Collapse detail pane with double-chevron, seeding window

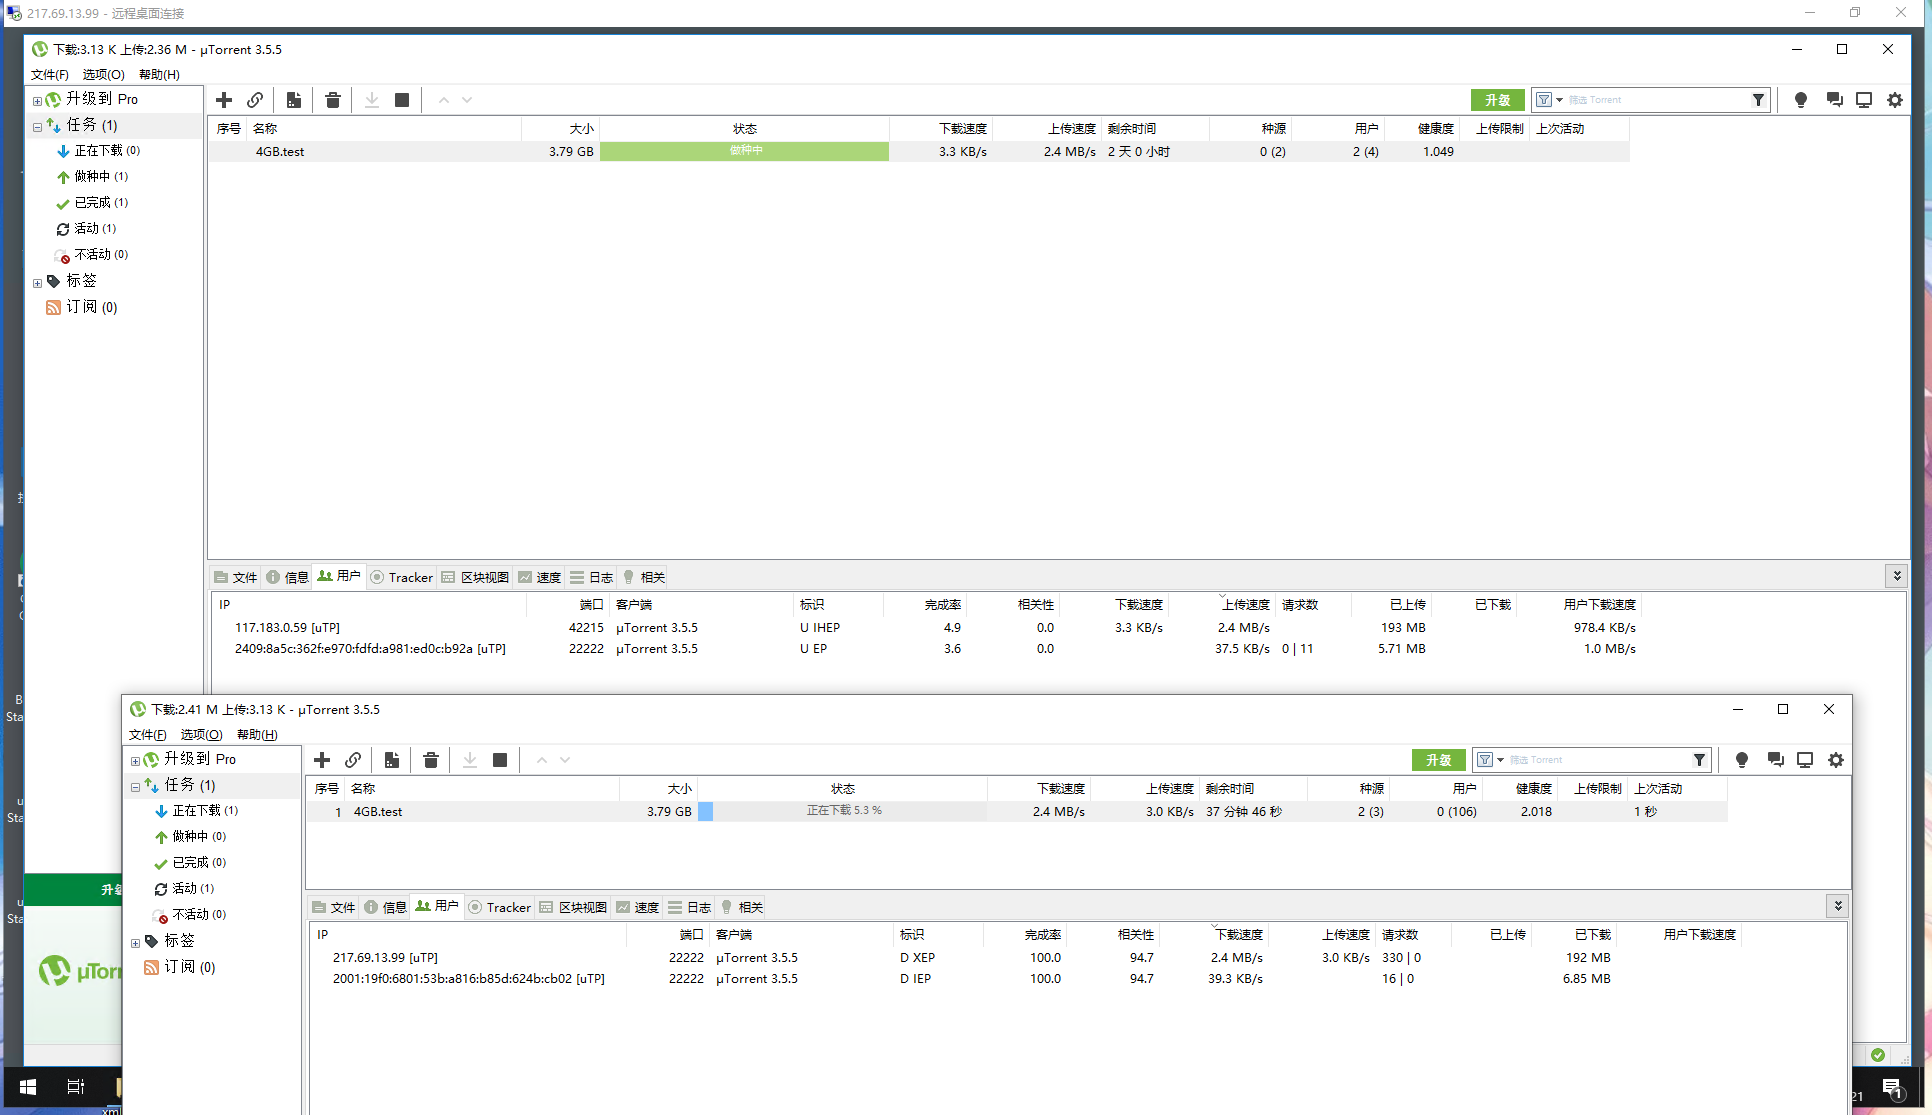click(1896, 576)
